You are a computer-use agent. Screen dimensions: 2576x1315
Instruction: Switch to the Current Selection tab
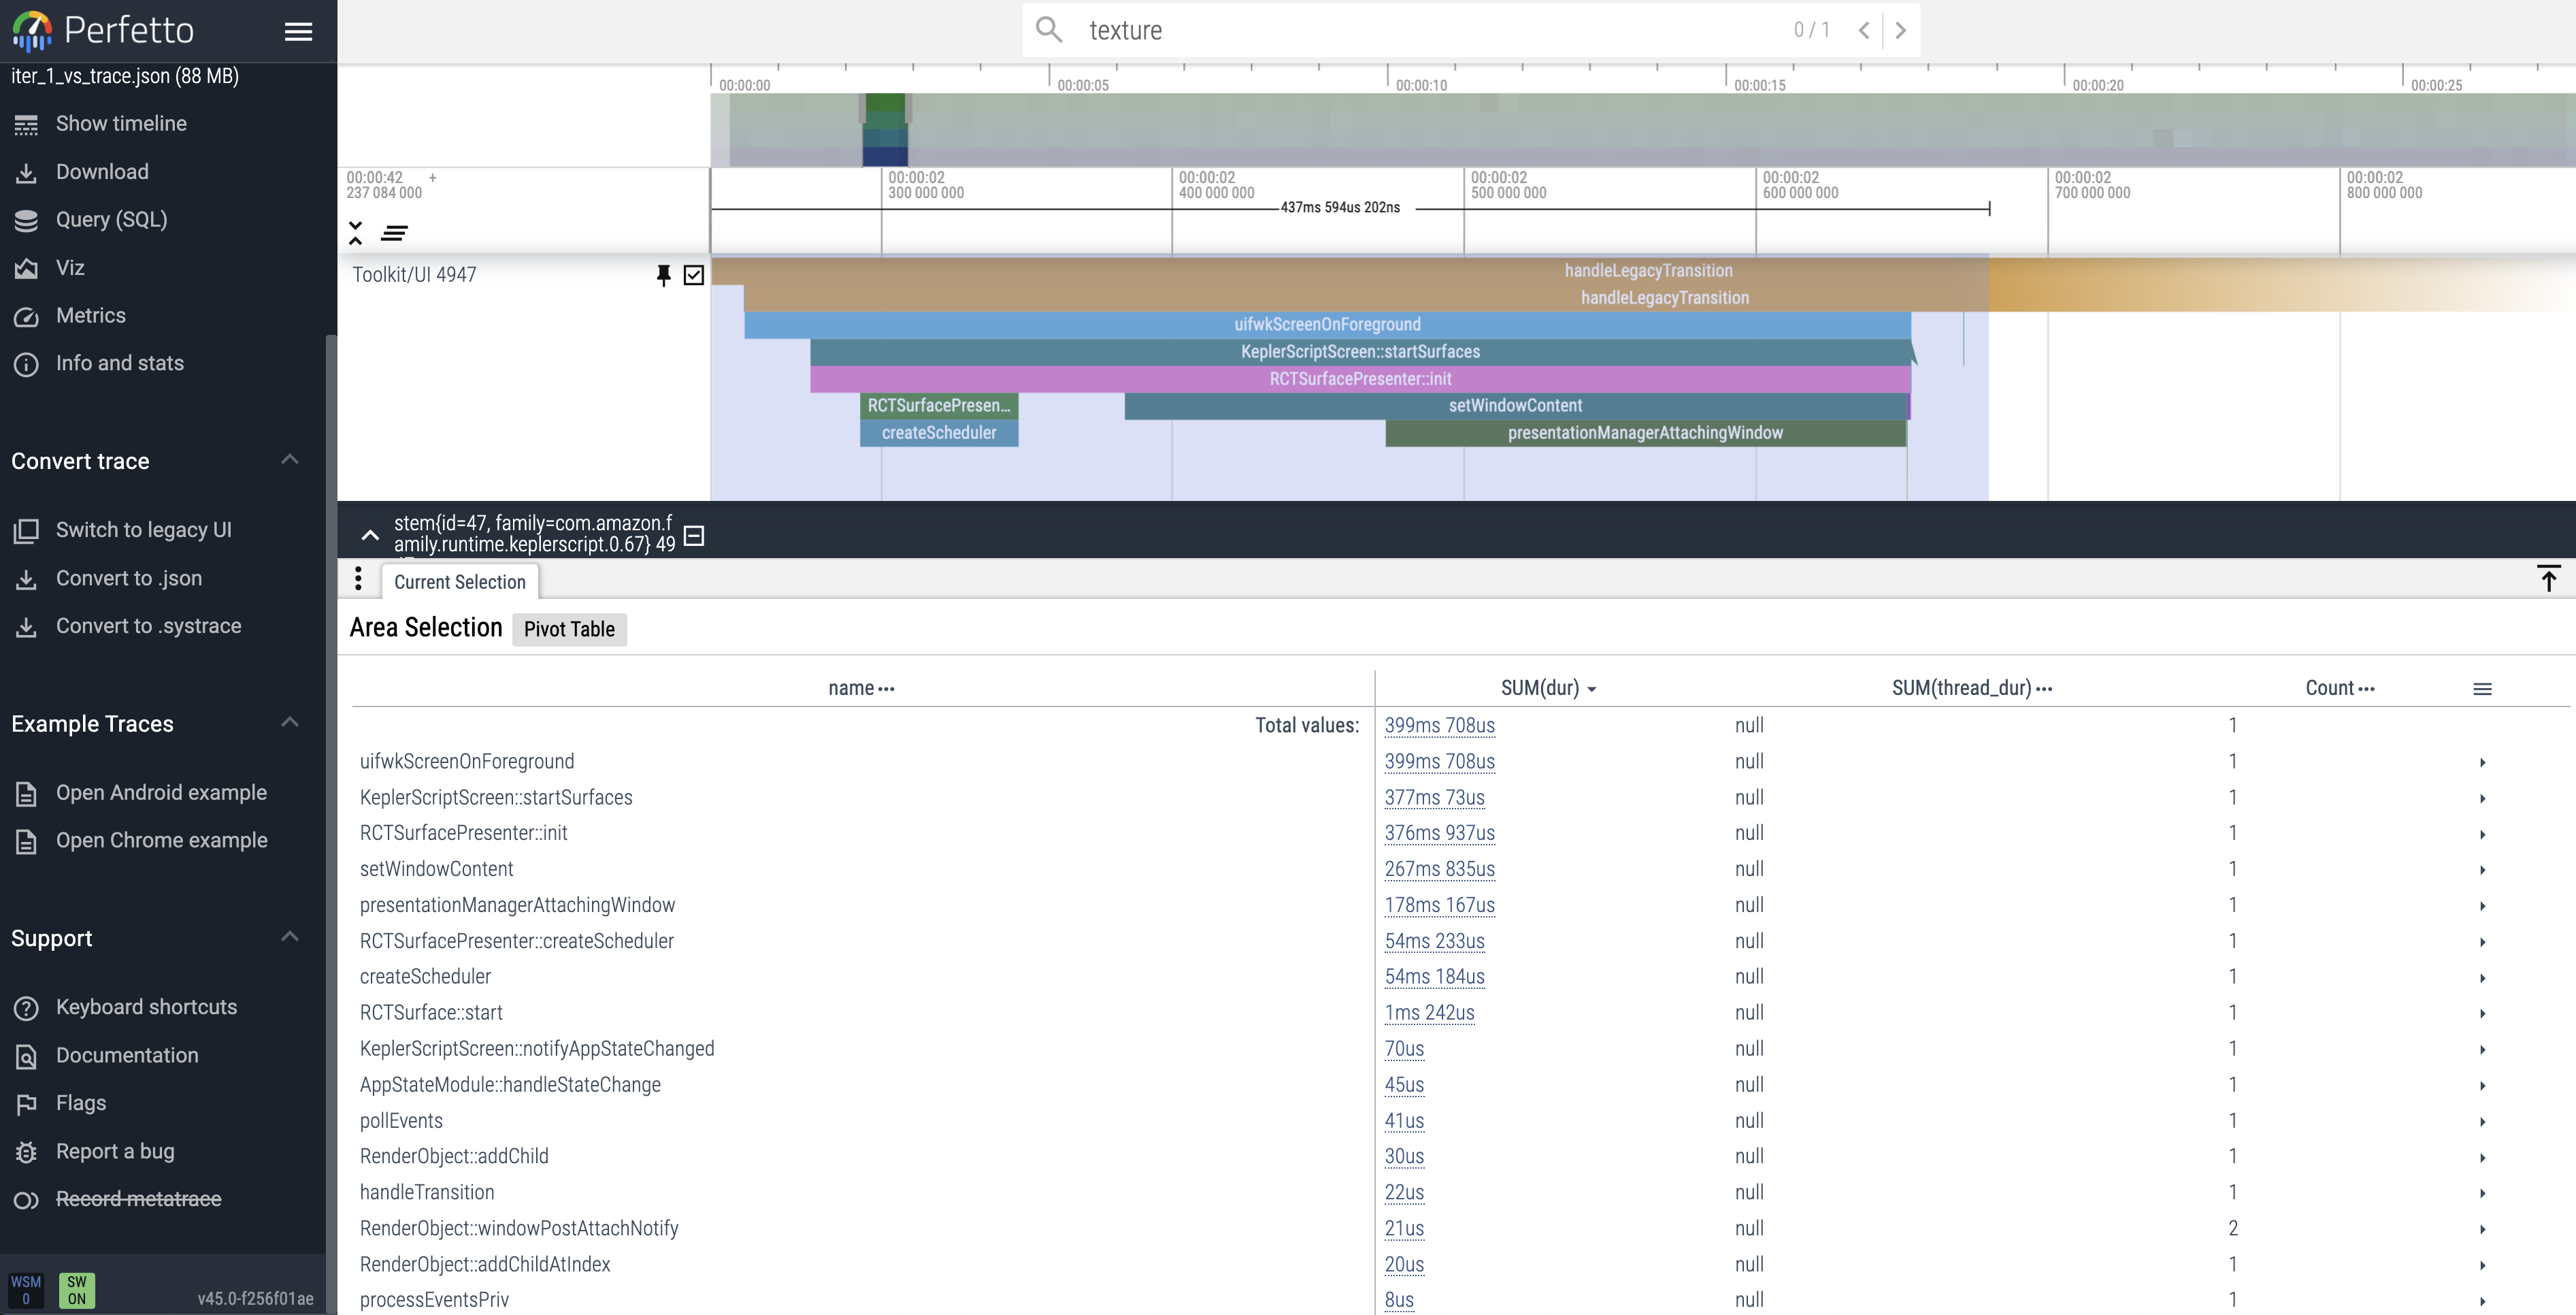point(460,581)
